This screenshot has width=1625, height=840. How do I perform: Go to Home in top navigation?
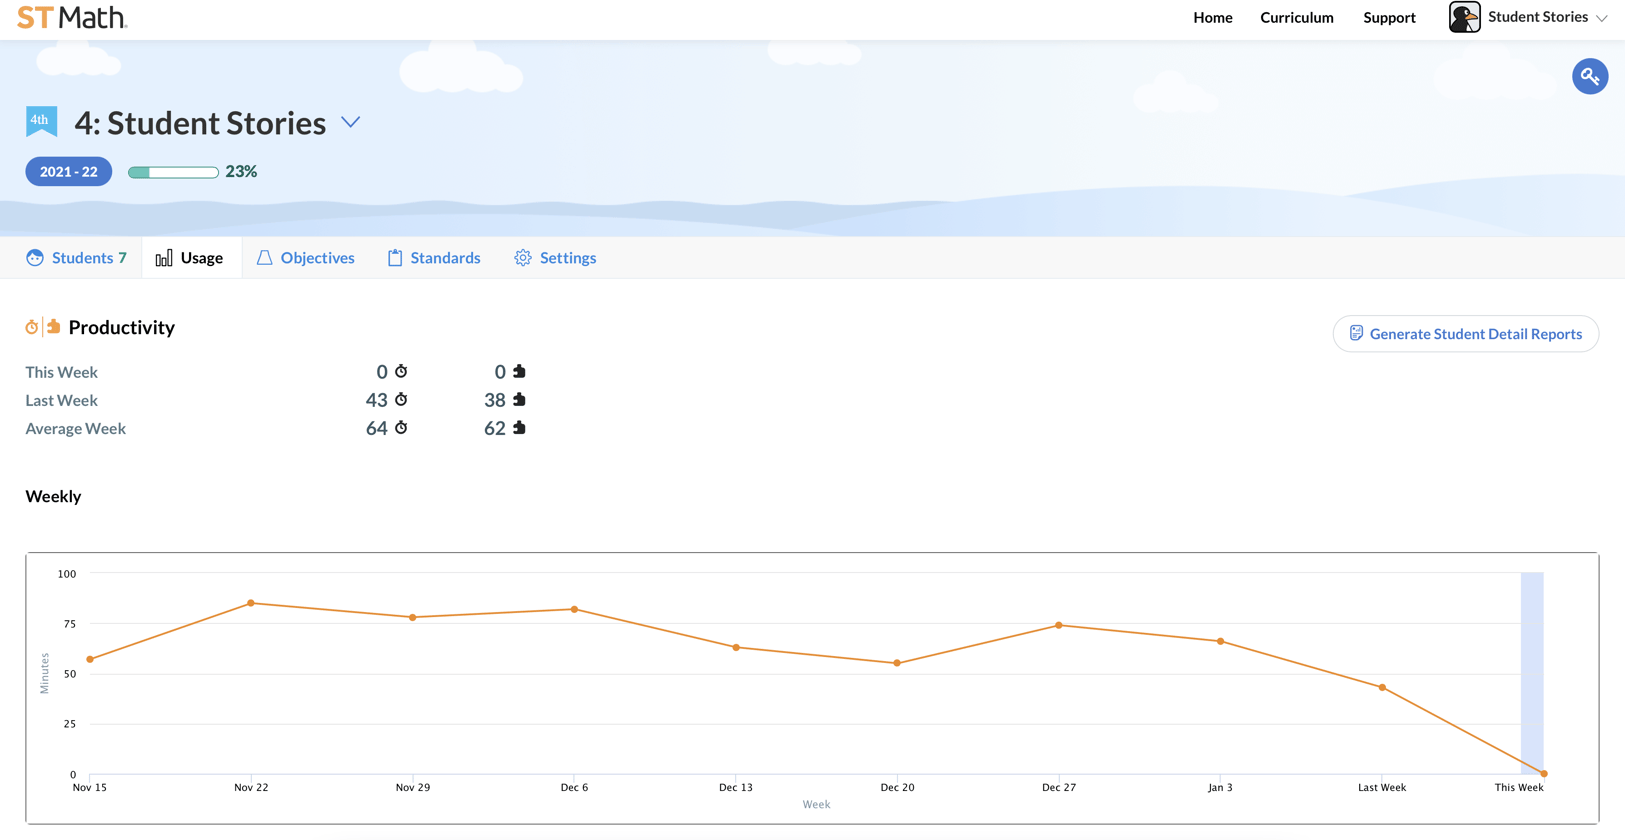1212,17
